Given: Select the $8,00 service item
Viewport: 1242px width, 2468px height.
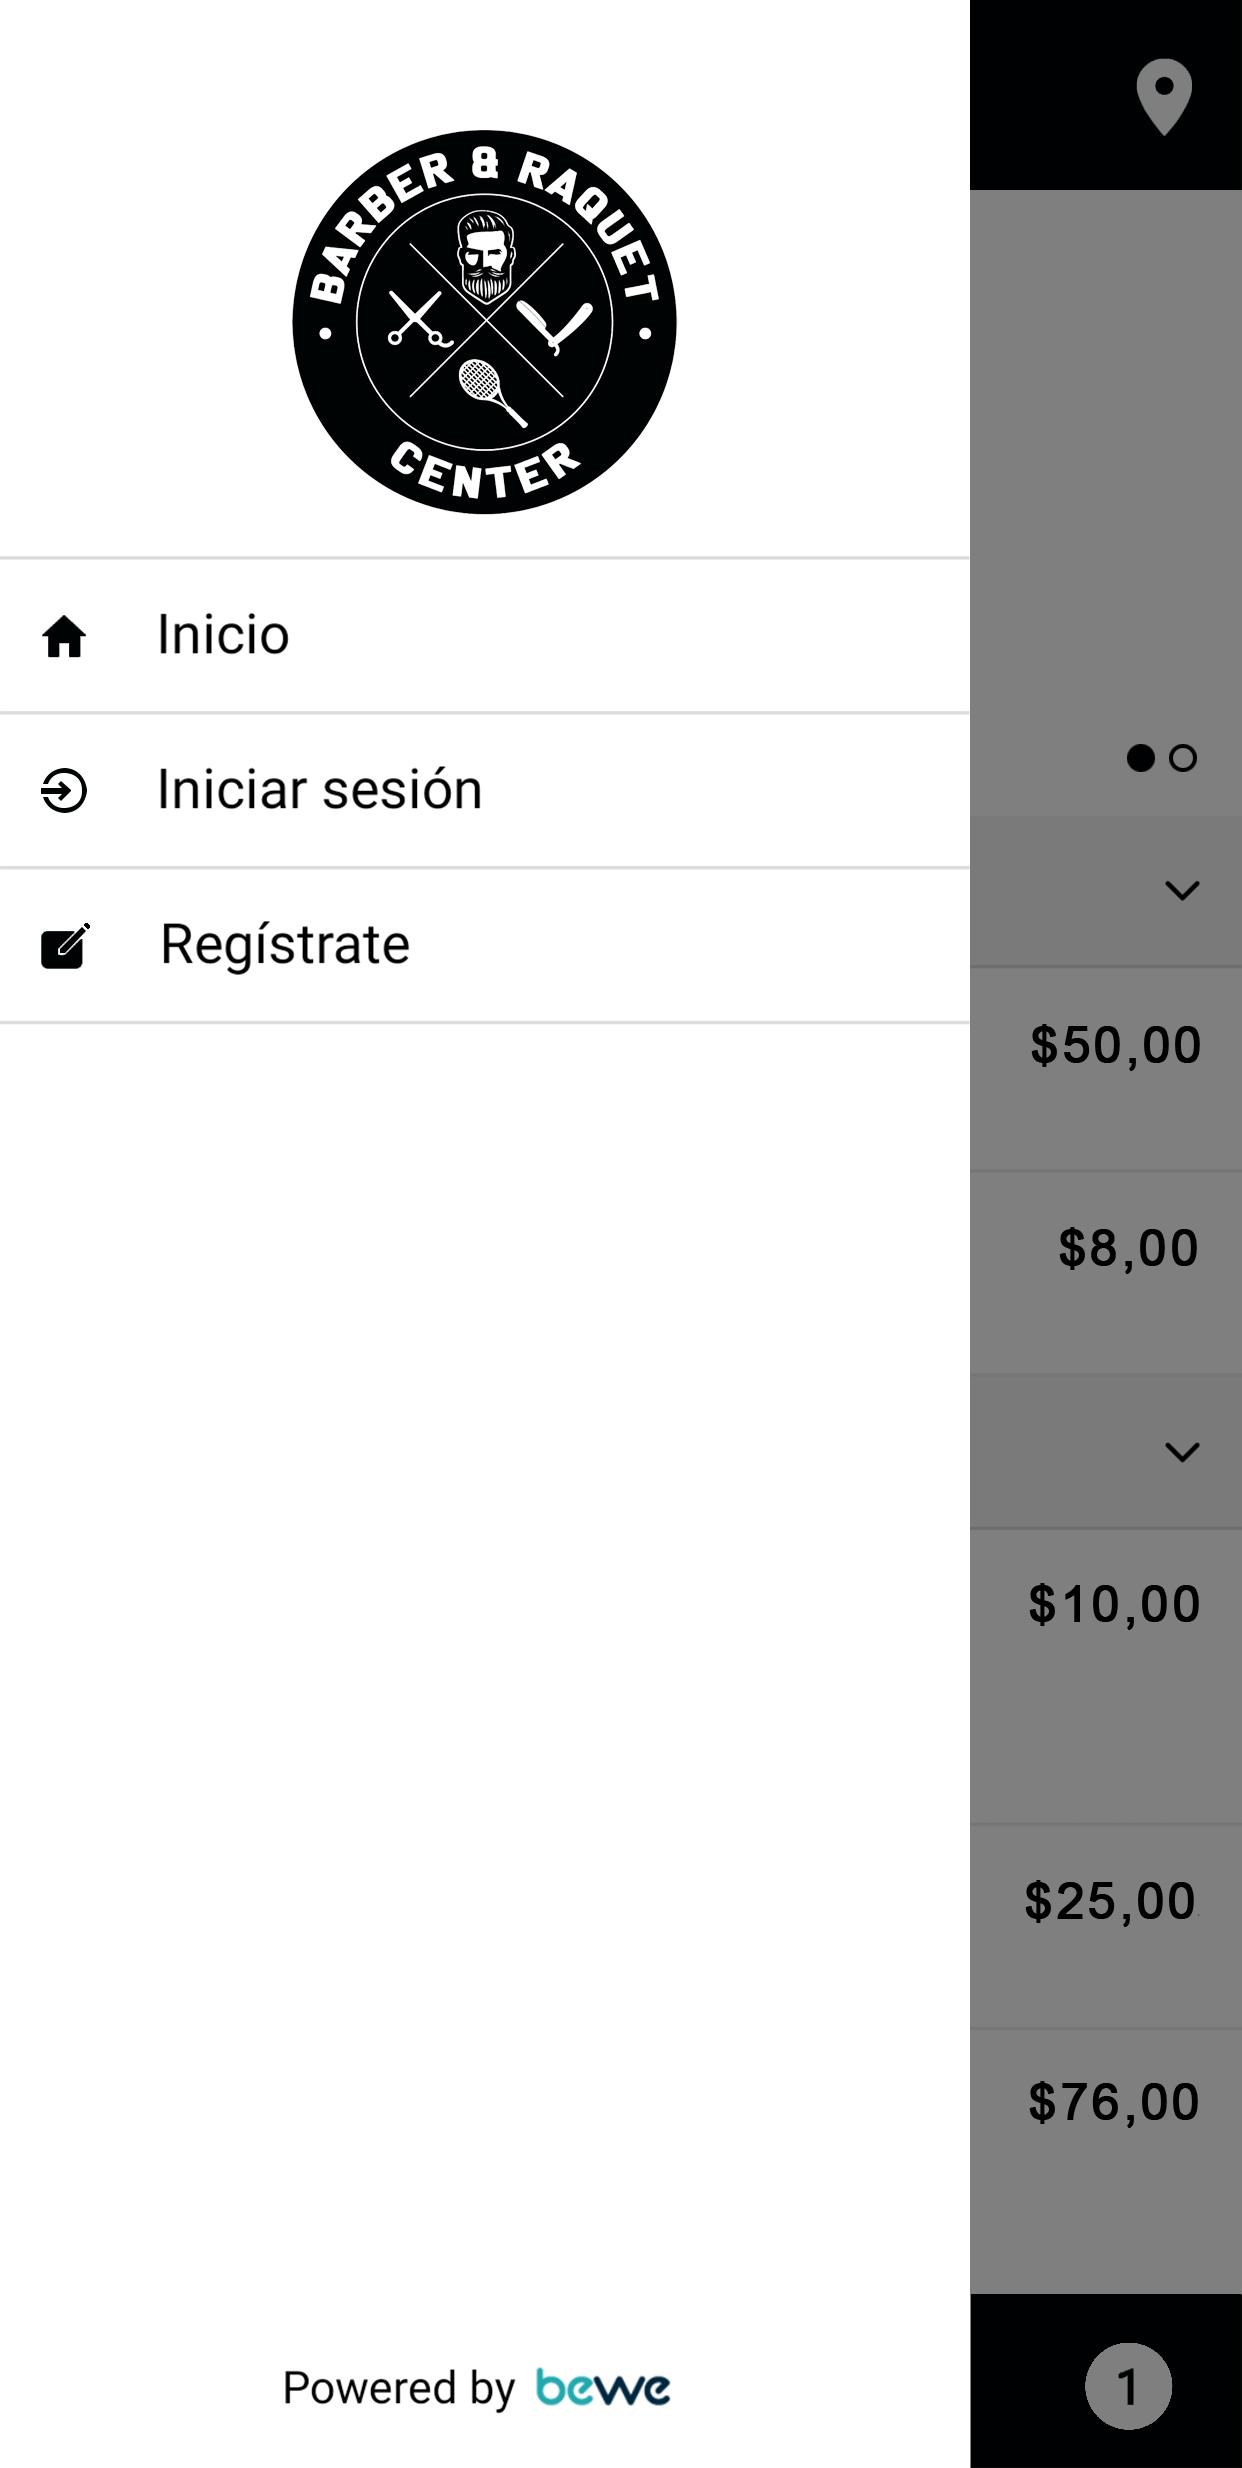Looking at the screenshot, I should 1106,1273.
